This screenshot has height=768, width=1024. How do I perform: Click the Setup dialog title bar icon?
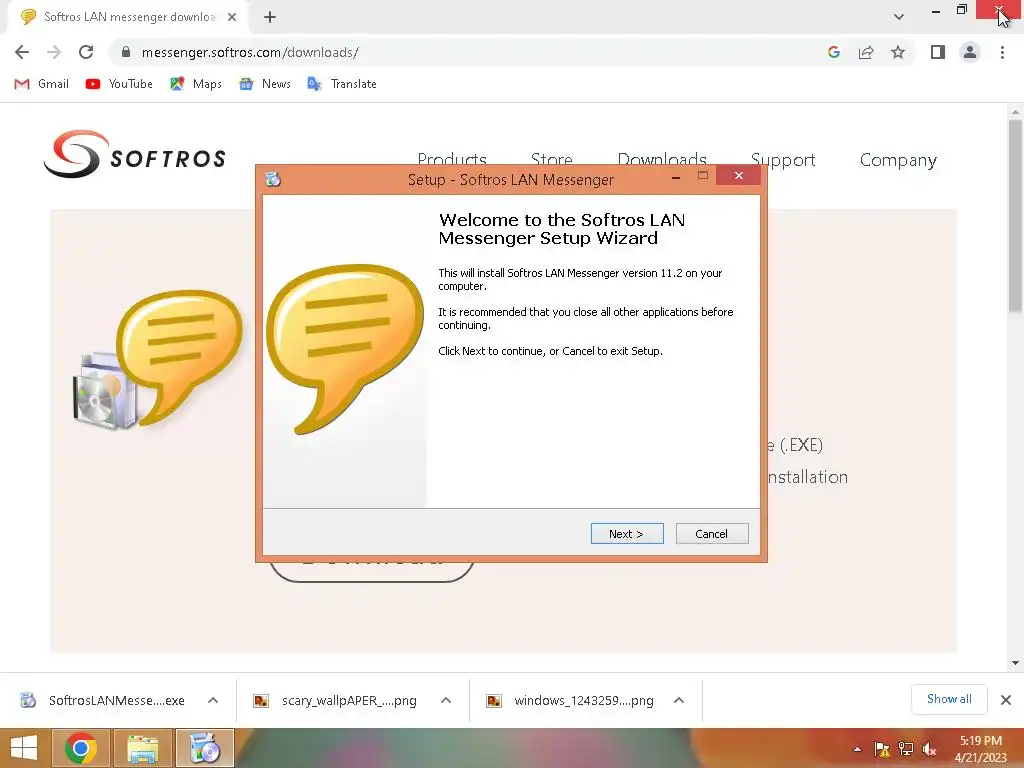pyautogui.click(x=273, y=179)
